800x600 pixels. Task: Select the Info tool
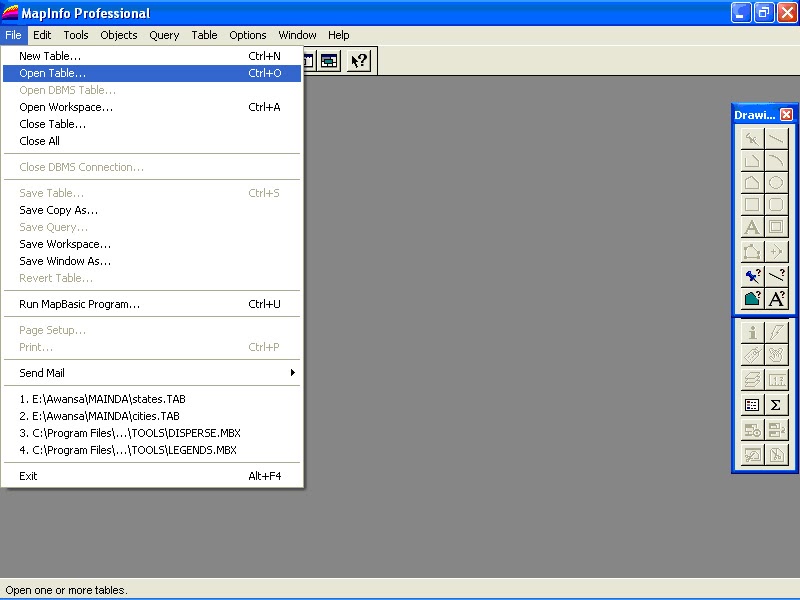tap(752, 332)
